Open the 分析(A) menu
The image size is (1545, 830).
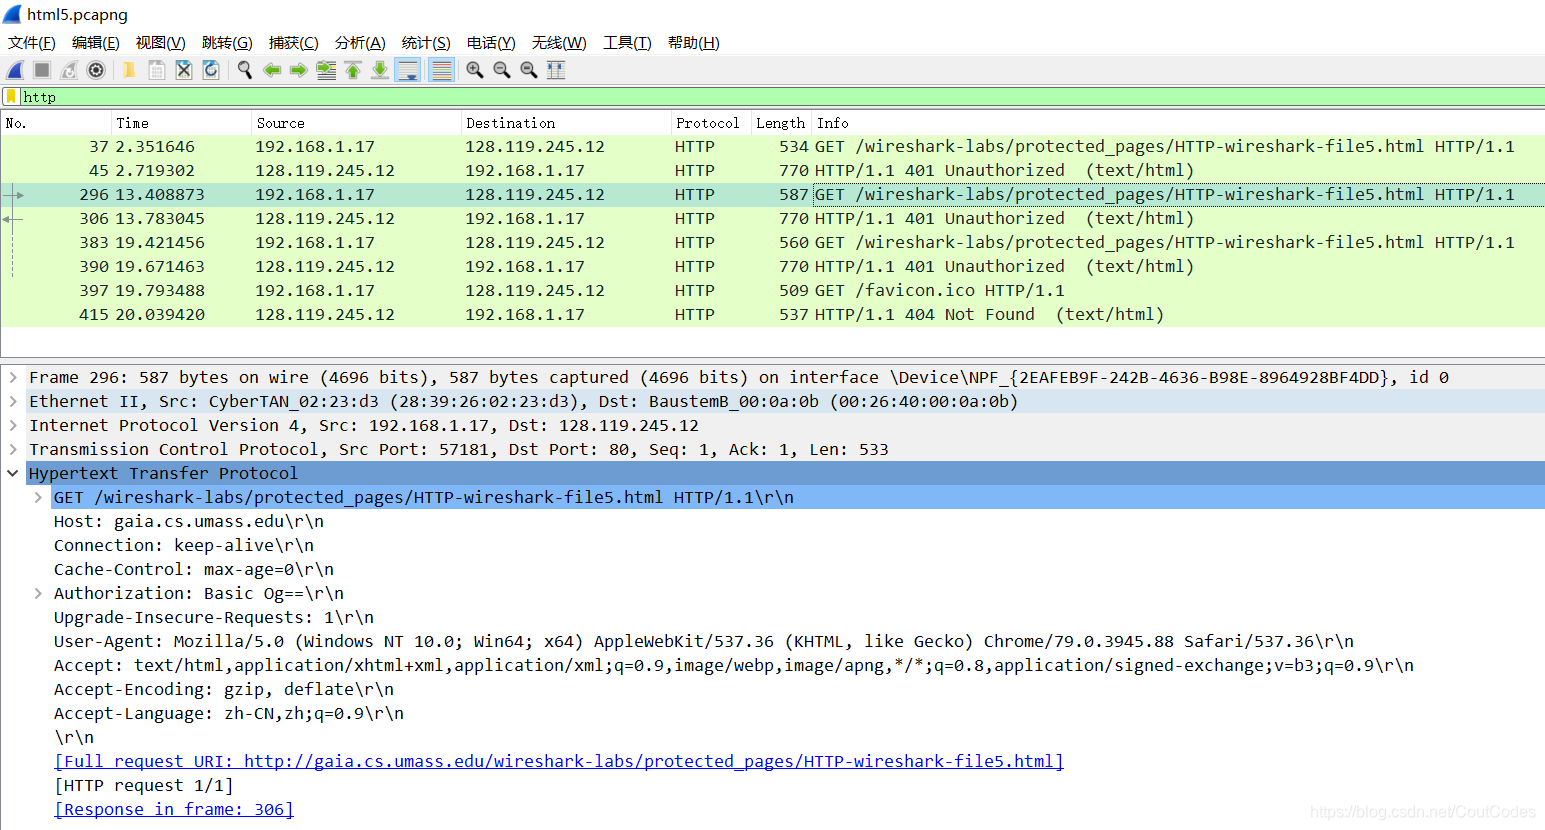(x=360, y=43)
